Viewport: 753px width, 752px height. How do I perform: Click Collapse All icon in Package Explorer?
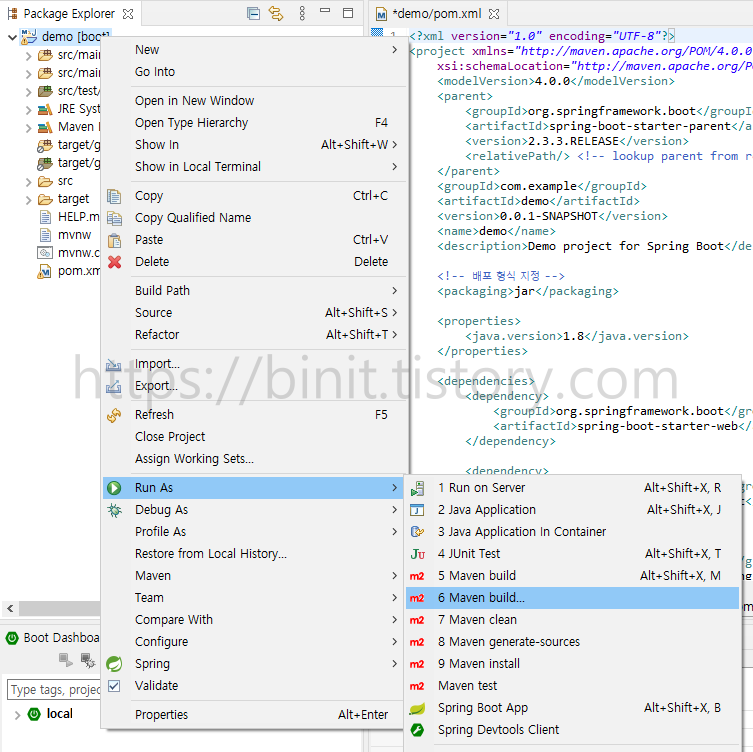tap(253, 13)
